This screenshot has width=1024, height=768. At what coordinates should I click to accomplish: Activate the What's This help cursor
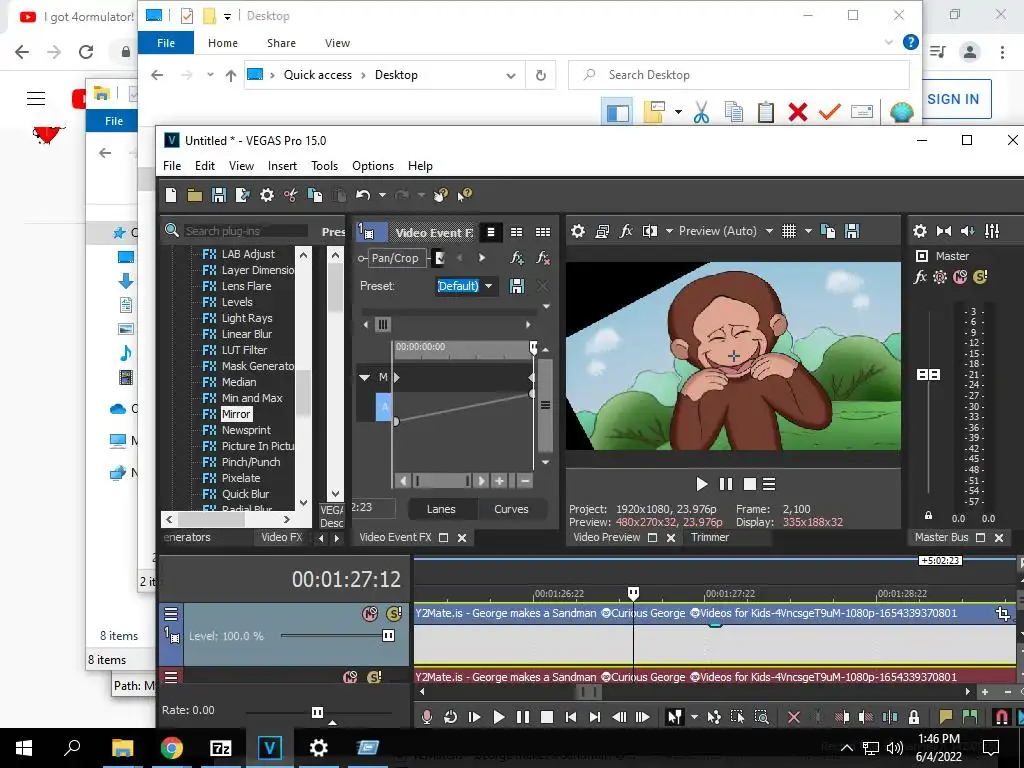(x=465, y=195)
